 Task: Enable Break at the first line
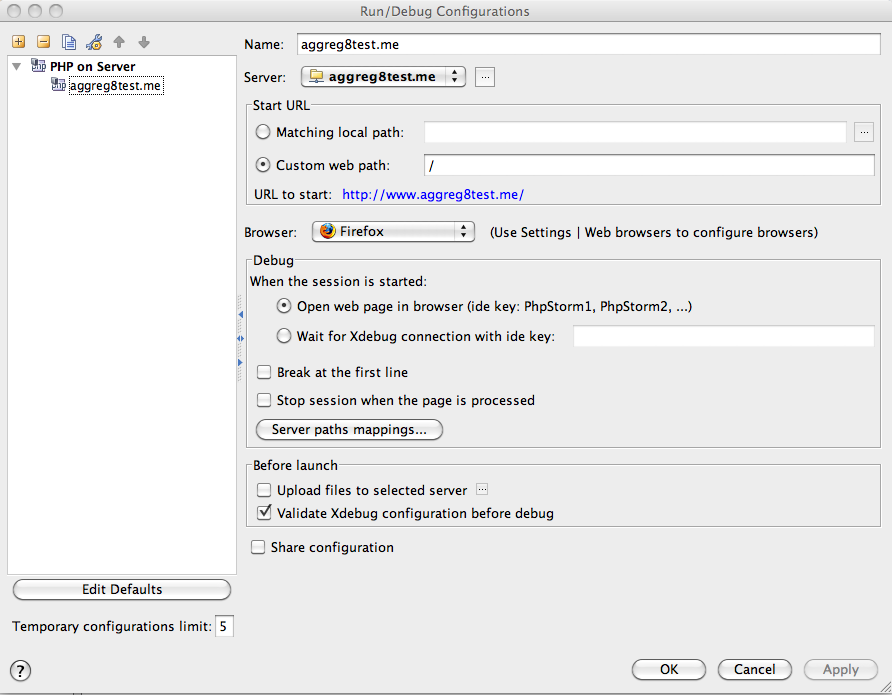coord(263,372)
